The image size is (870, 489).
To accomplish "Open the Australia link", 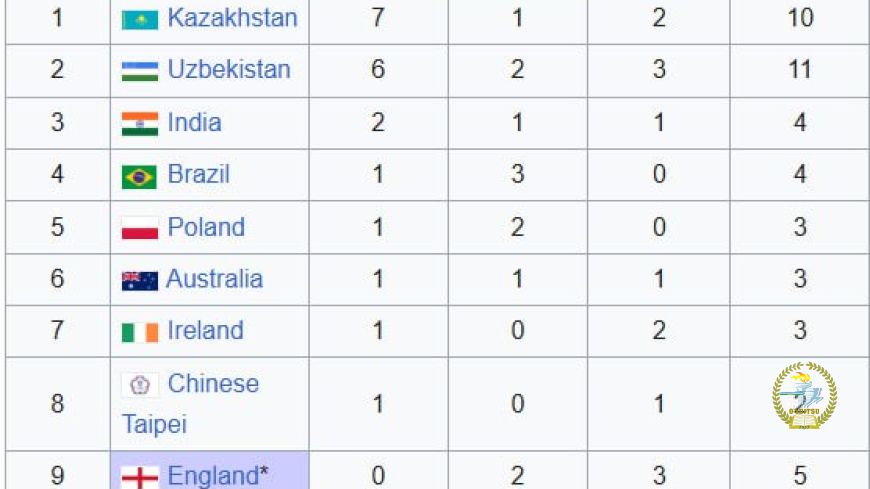I will [x=214, y=279].
